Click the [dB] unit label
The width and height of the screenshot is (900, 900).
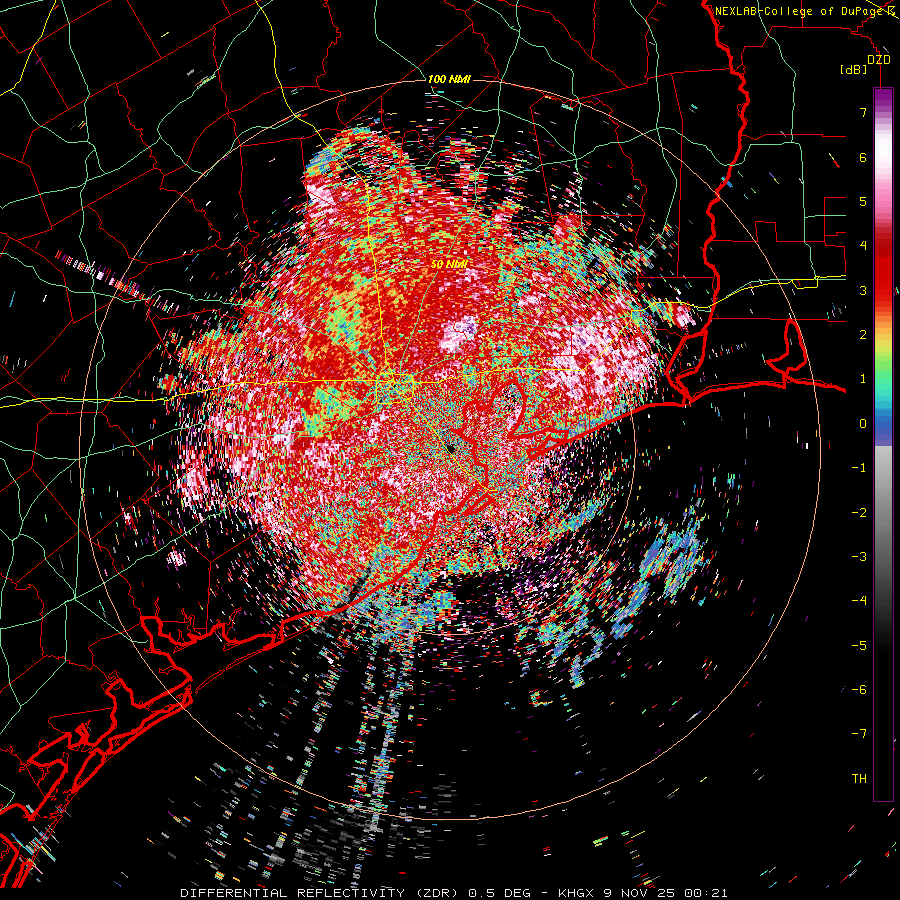point(854,69)
